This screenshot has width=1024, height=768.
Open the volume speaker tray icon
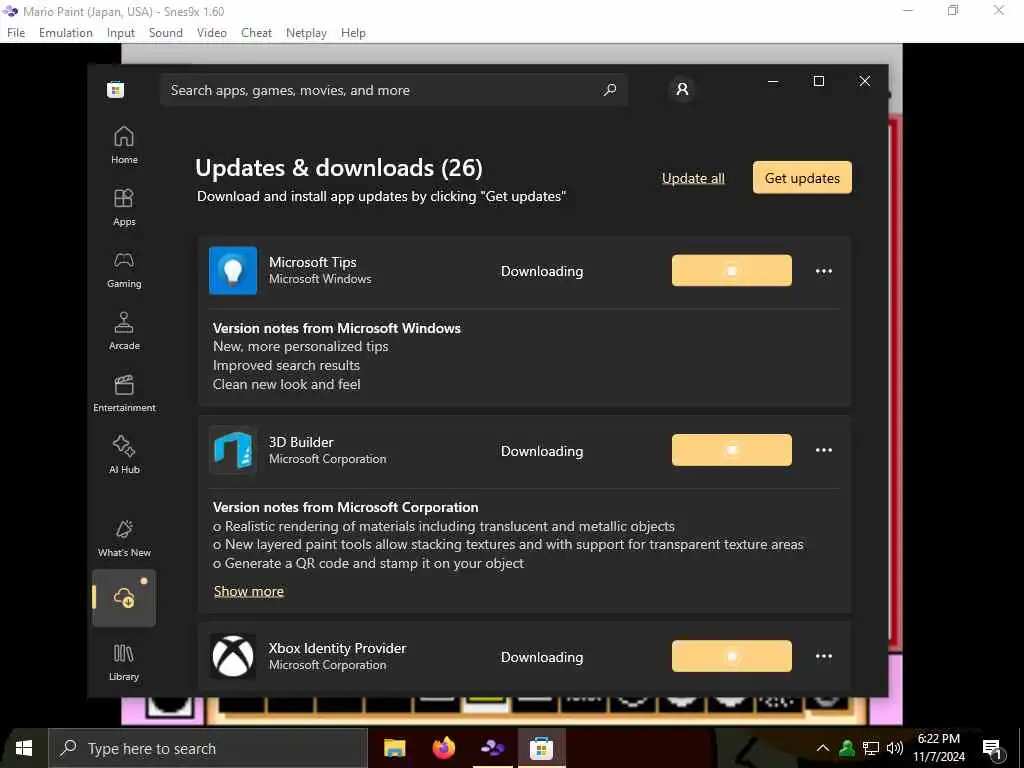click(x=895, y=748)
